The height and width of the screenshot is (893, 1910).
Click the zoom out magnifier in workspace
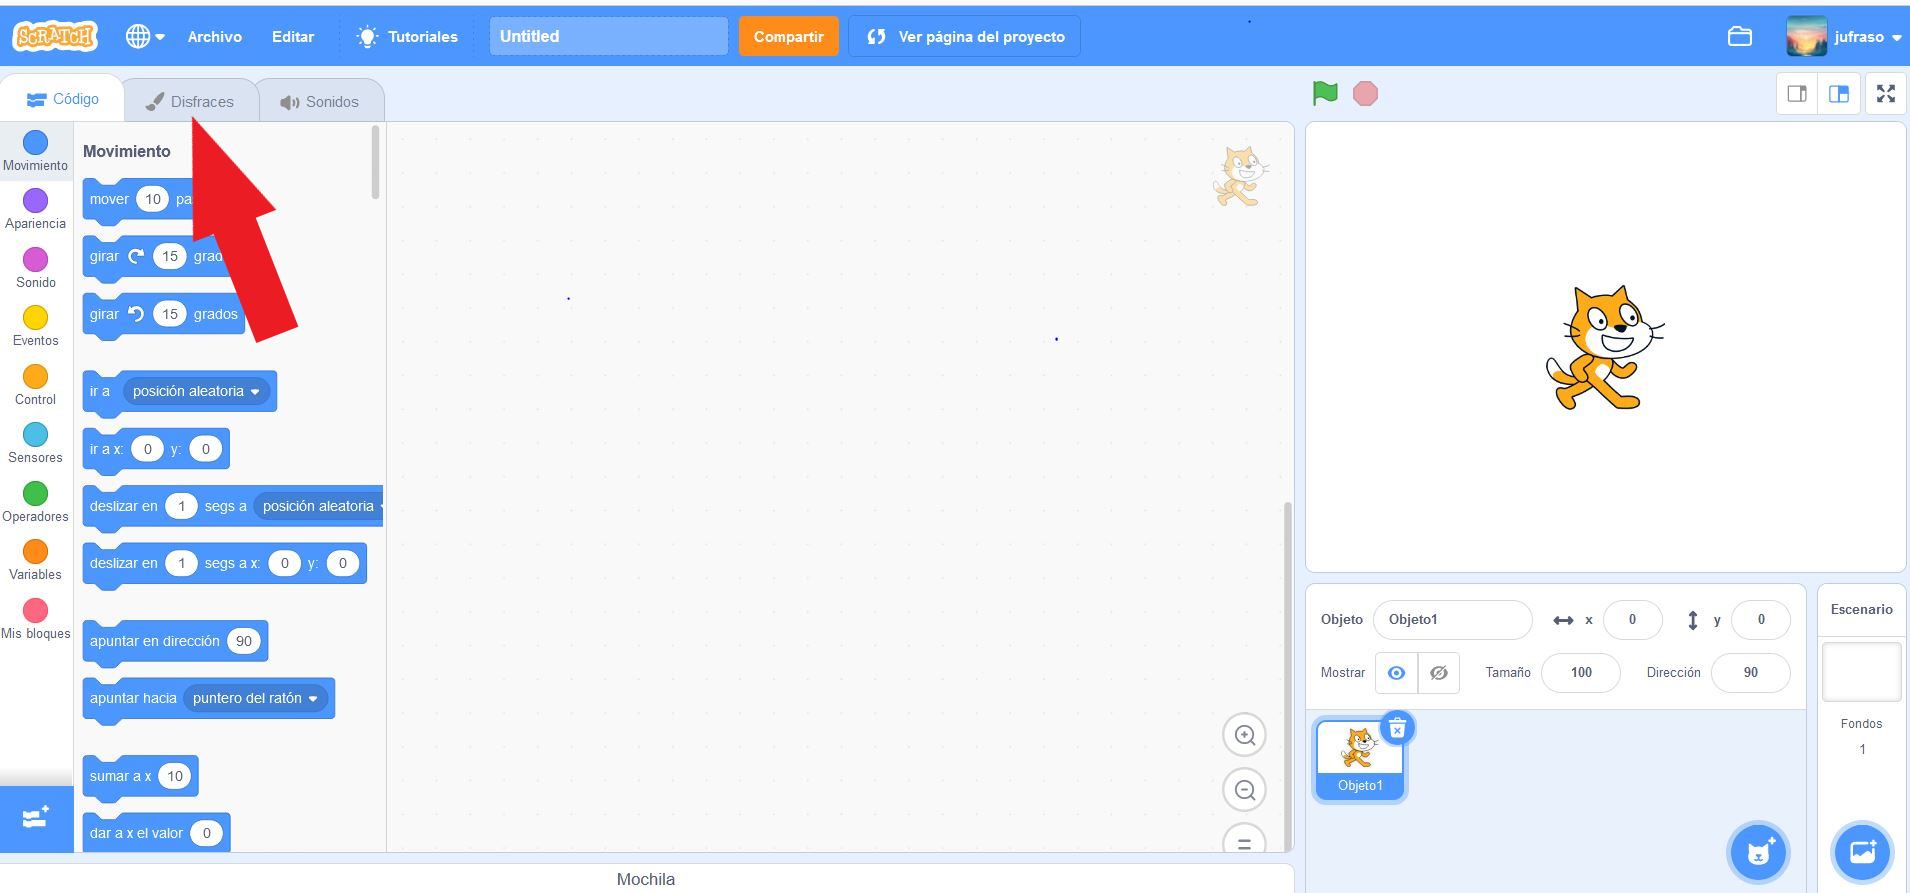[1244, 790]
